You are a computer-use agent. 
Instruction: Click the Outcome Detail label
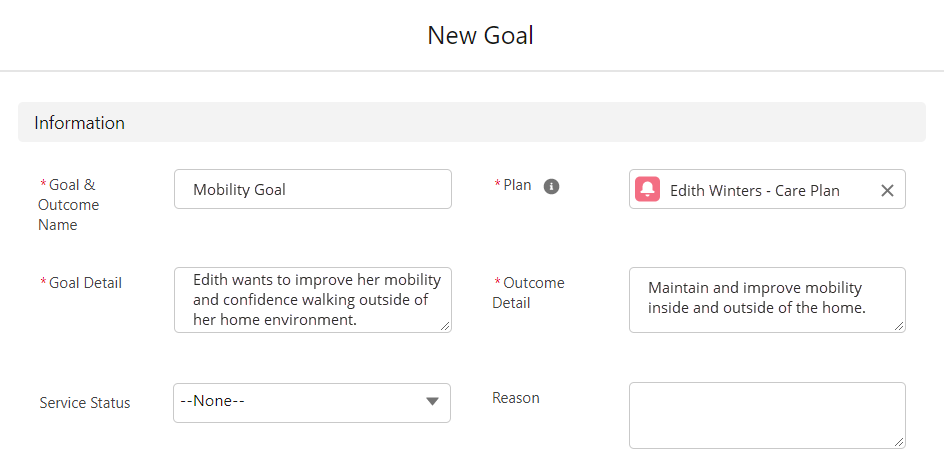[x=529, y=293]
